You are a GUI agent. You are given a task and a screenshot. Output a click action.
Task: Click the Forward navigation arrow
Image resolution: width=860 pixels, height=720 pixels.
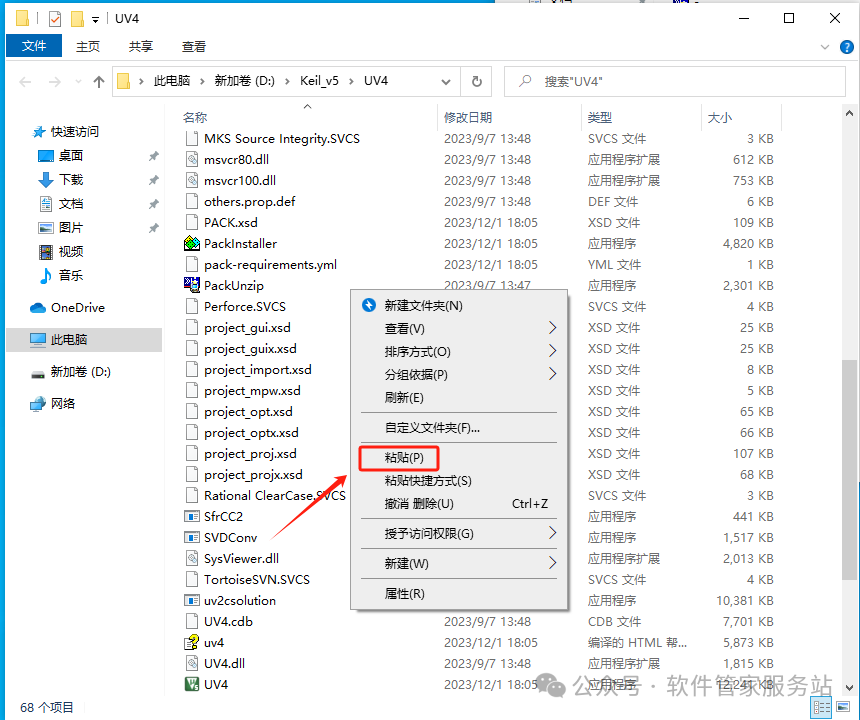click(55, 82)
